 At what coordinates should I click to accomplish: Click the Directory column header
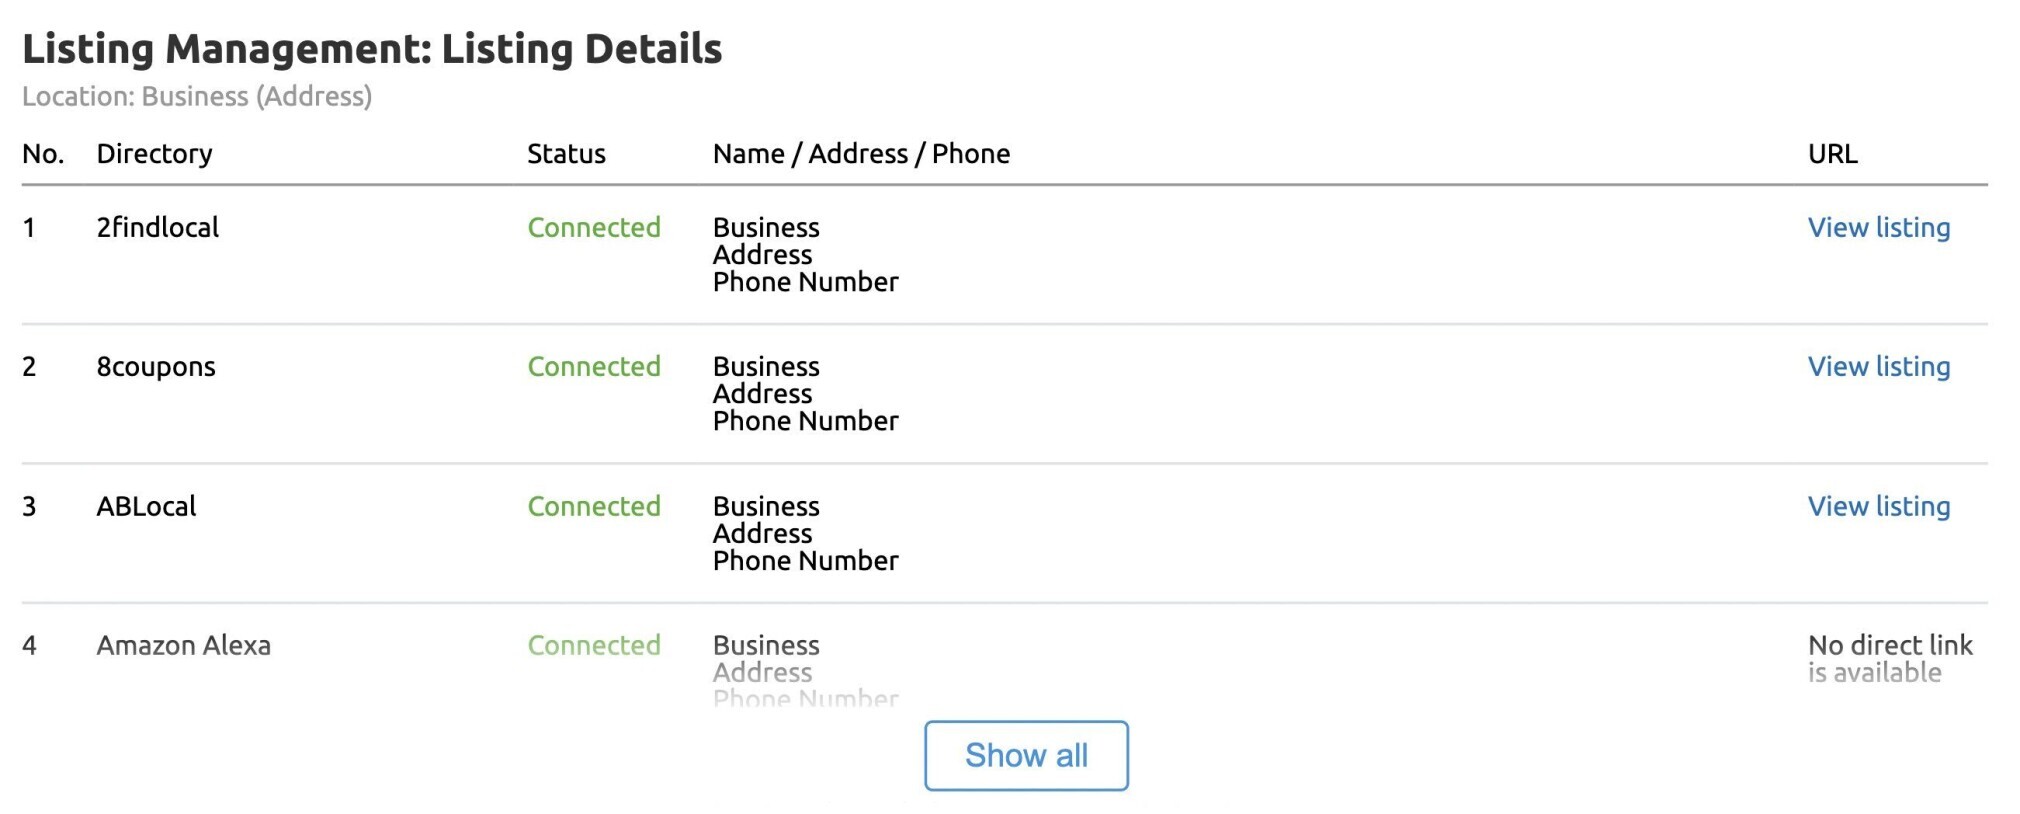click(x=154, y=154)
